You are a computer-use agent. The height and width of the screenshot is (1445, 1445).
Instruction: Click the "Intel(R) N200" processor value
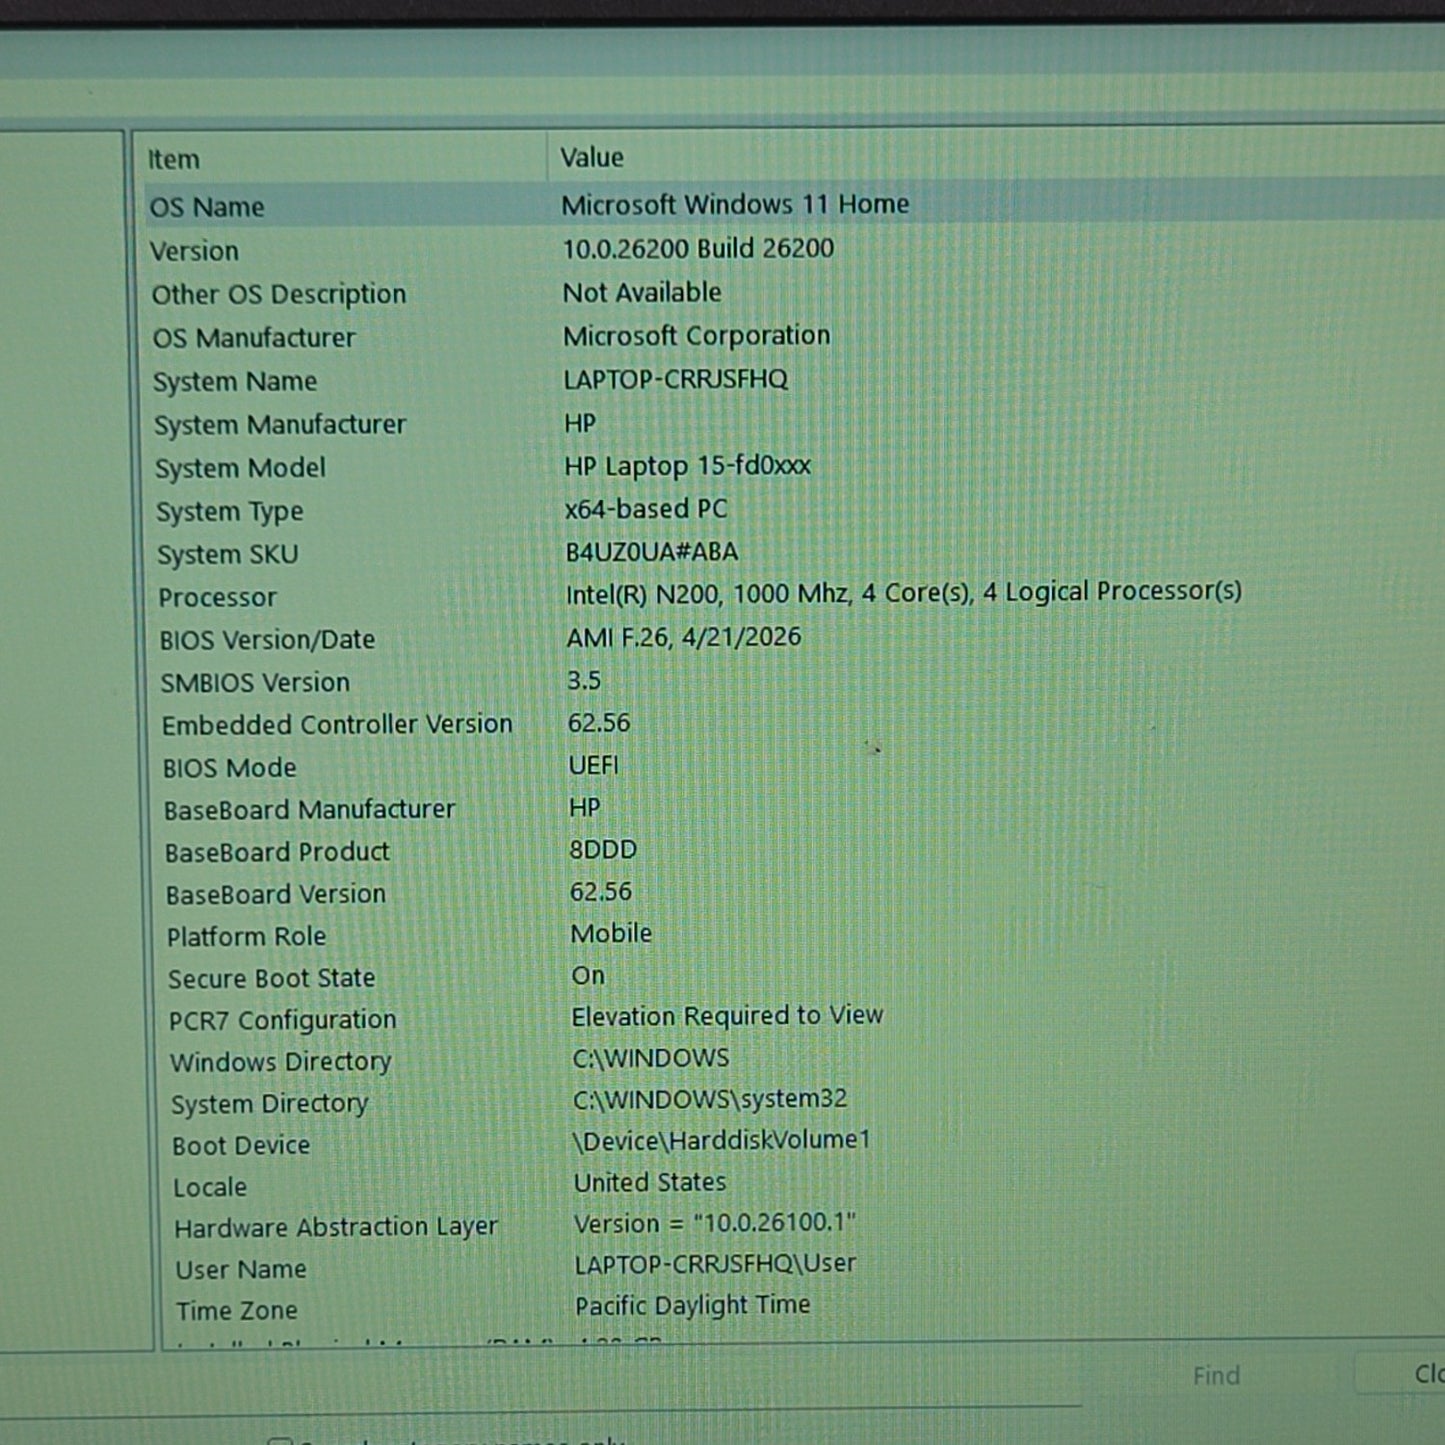(x=904, y=593)
